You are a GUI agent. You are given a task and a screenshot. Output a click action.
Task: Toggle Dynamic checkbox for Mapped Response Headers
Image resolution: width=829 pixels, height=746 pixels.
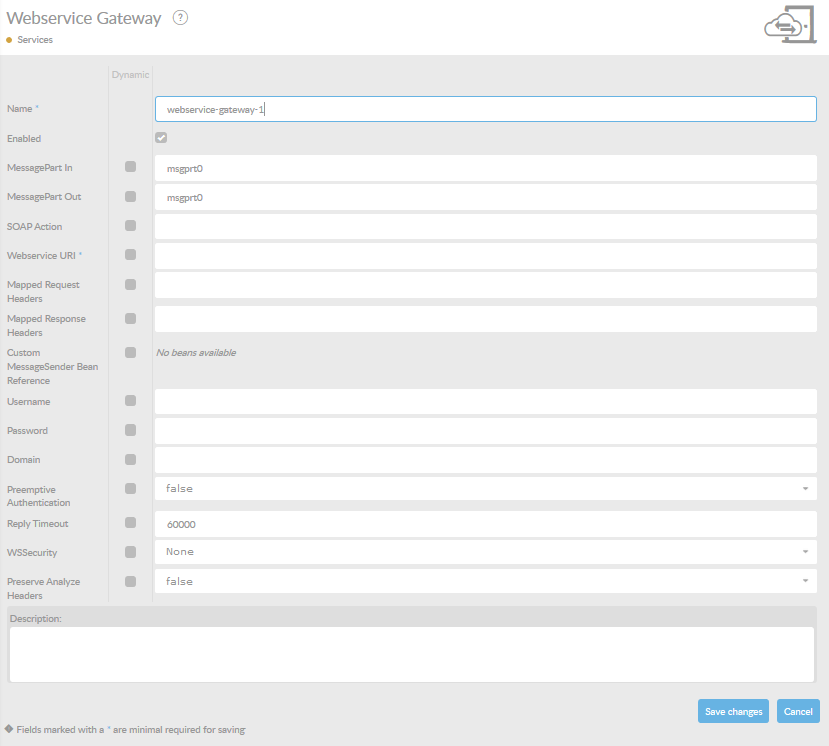tap(131, 318)
